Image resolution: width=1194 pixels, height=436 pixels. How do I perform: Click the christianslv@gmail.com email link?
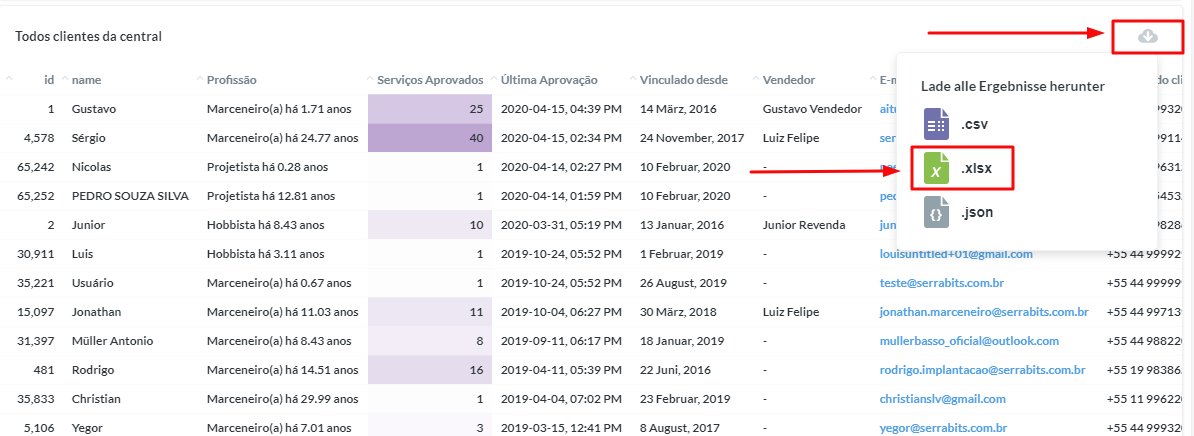[x=942, y=399]
